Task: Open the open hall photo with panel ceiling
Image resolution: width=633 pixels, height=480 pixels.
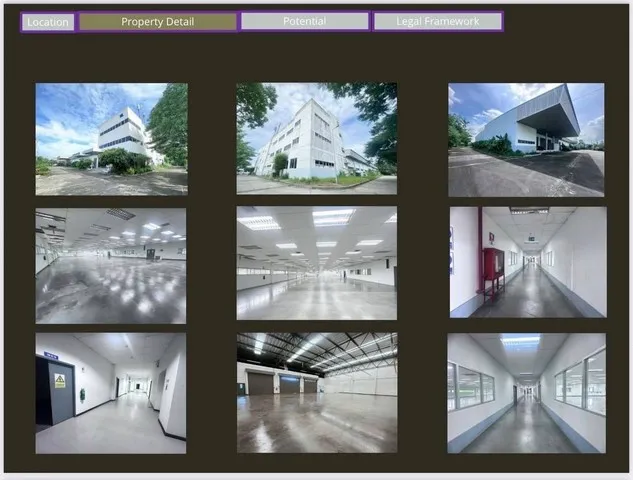Action: [x=316, y=263]
